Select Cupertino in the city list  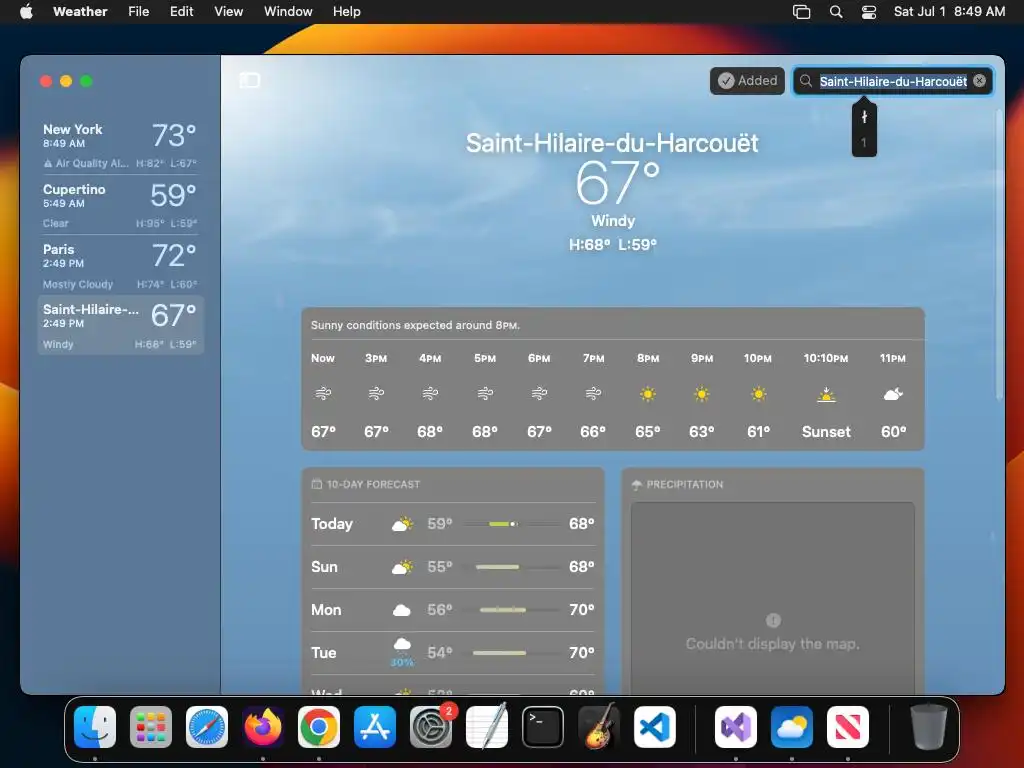pyautogui.click(x=120, y=205)
